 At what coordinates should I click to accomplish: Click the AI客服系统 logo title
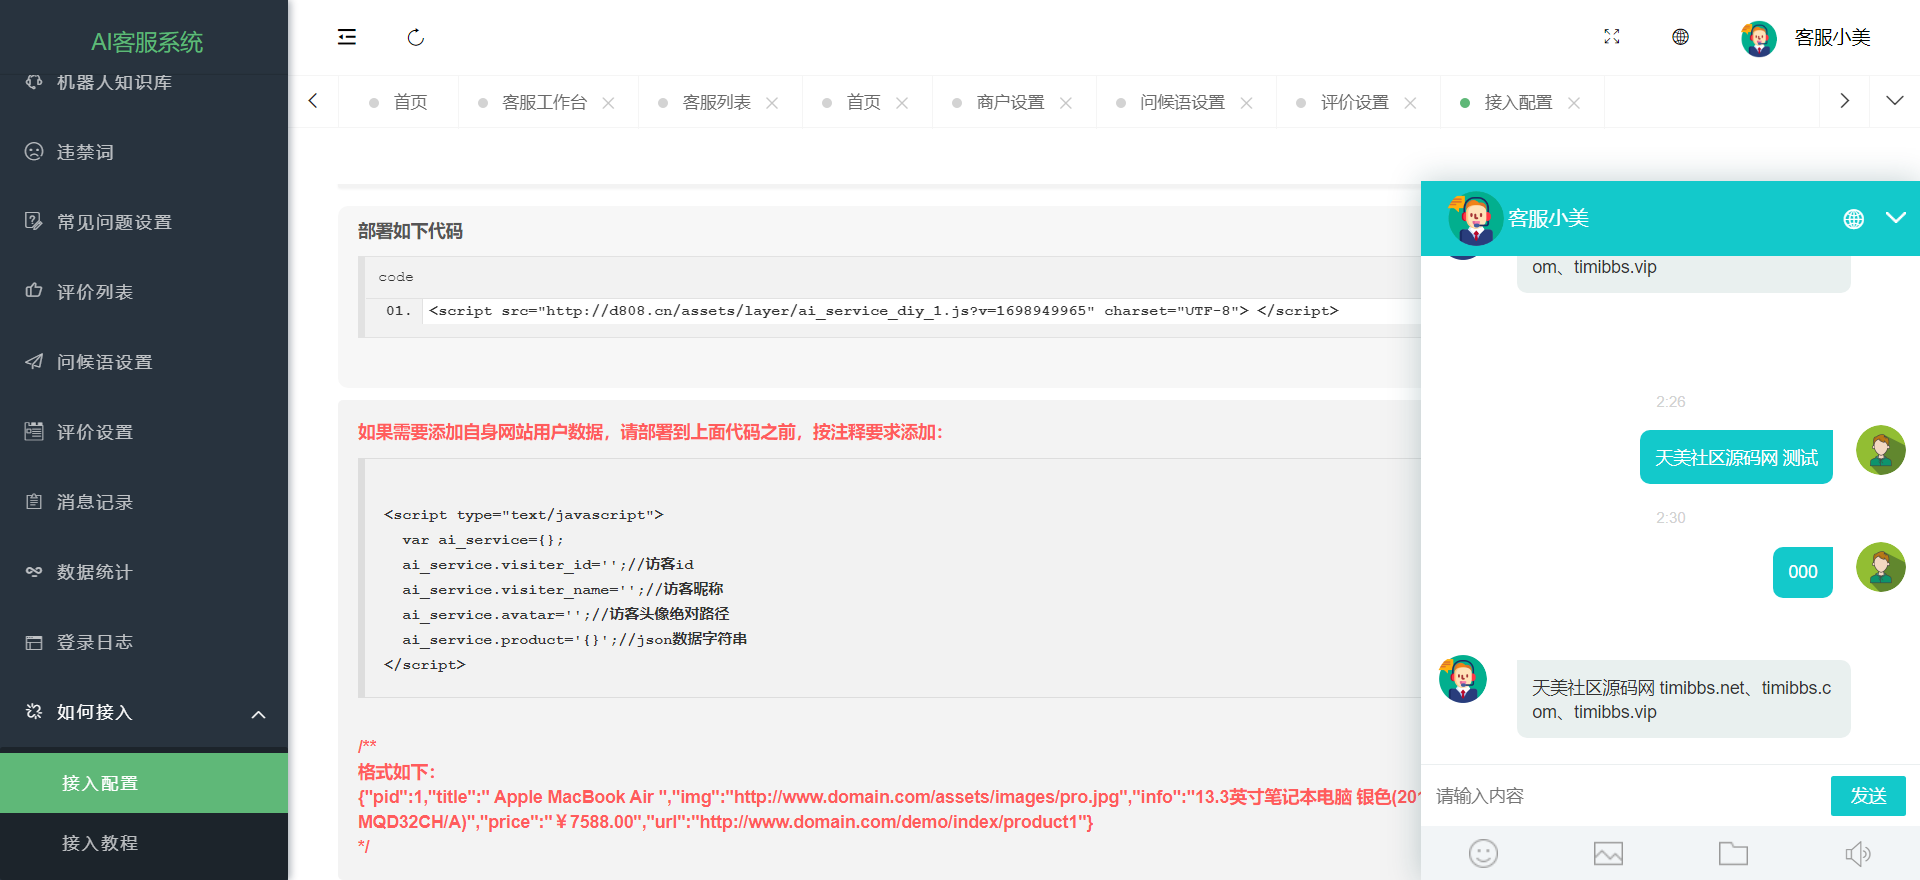point(147,42)
